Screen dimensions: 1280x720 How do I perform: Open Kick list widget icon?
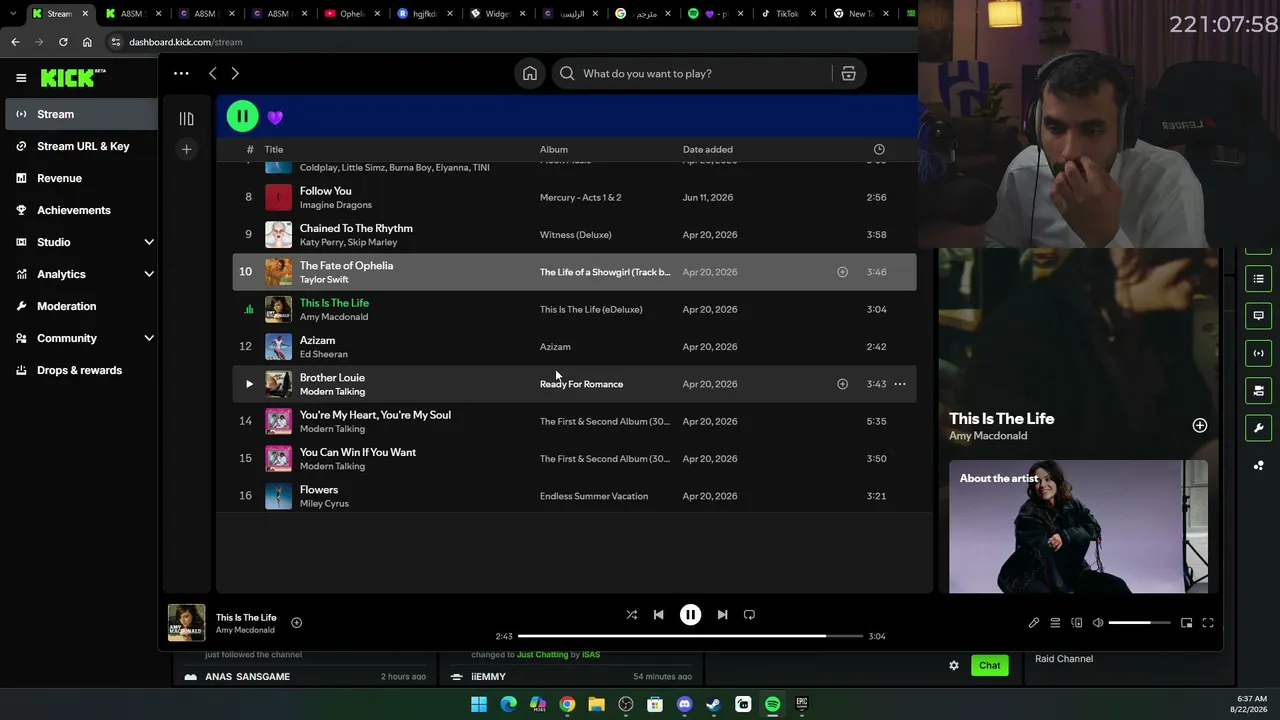coord(1258,279)
